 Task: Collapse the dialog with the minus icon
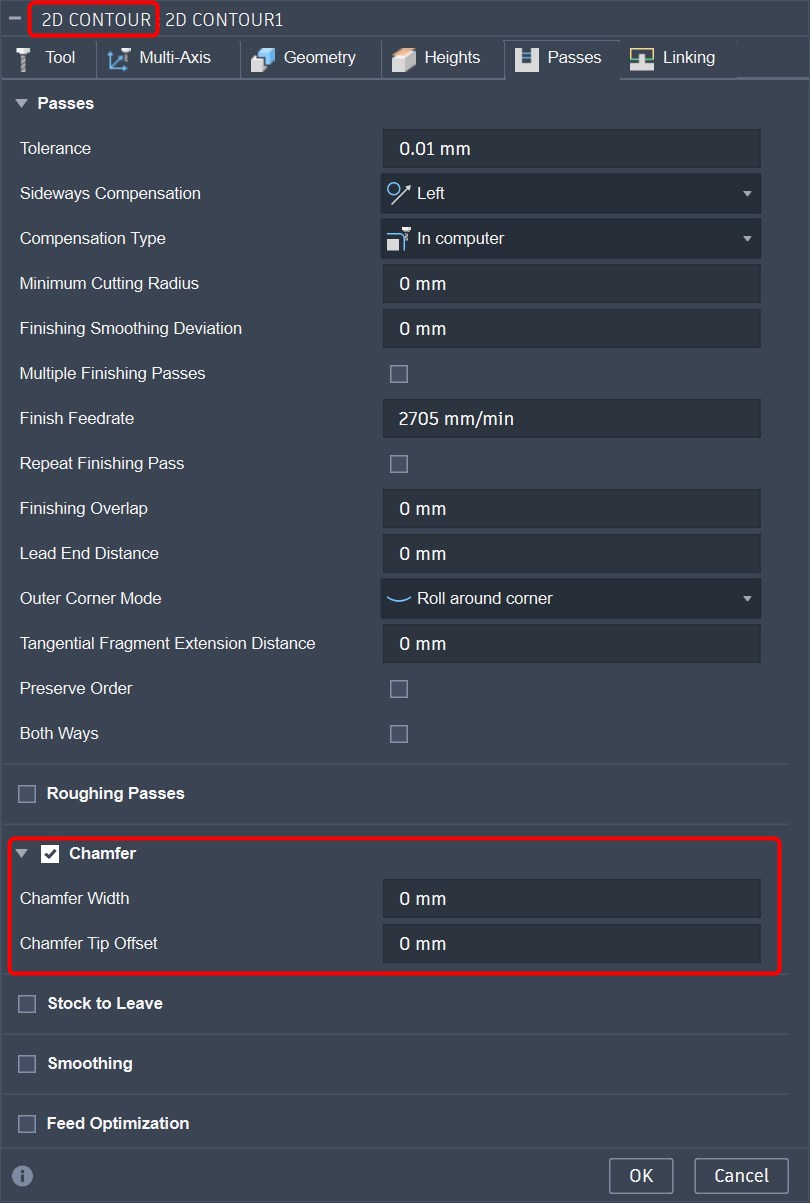coord(15,19)
